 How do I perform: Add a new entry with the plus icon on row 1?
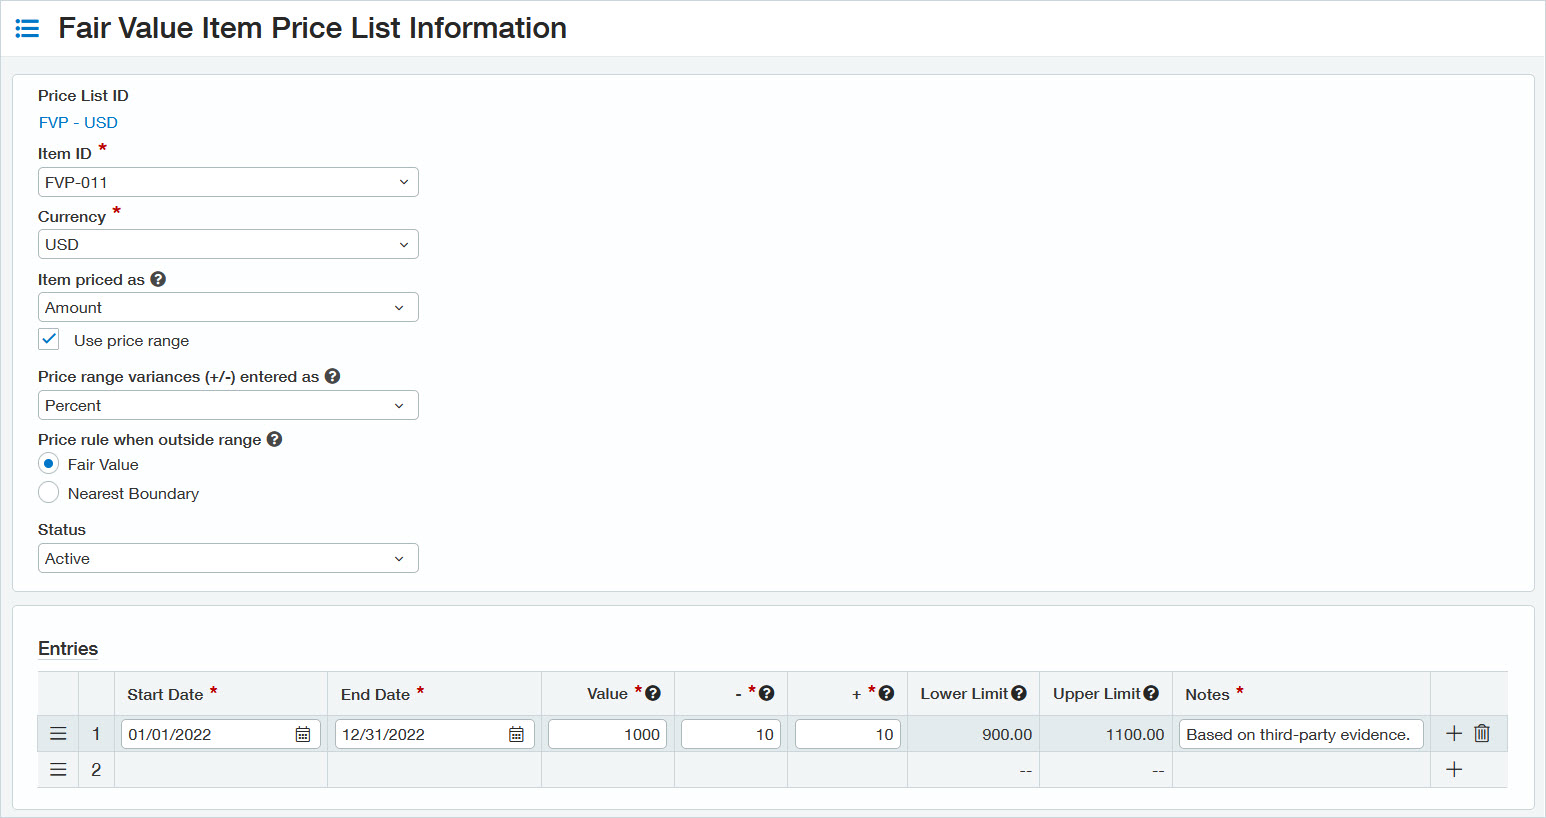coord(1454,733)
